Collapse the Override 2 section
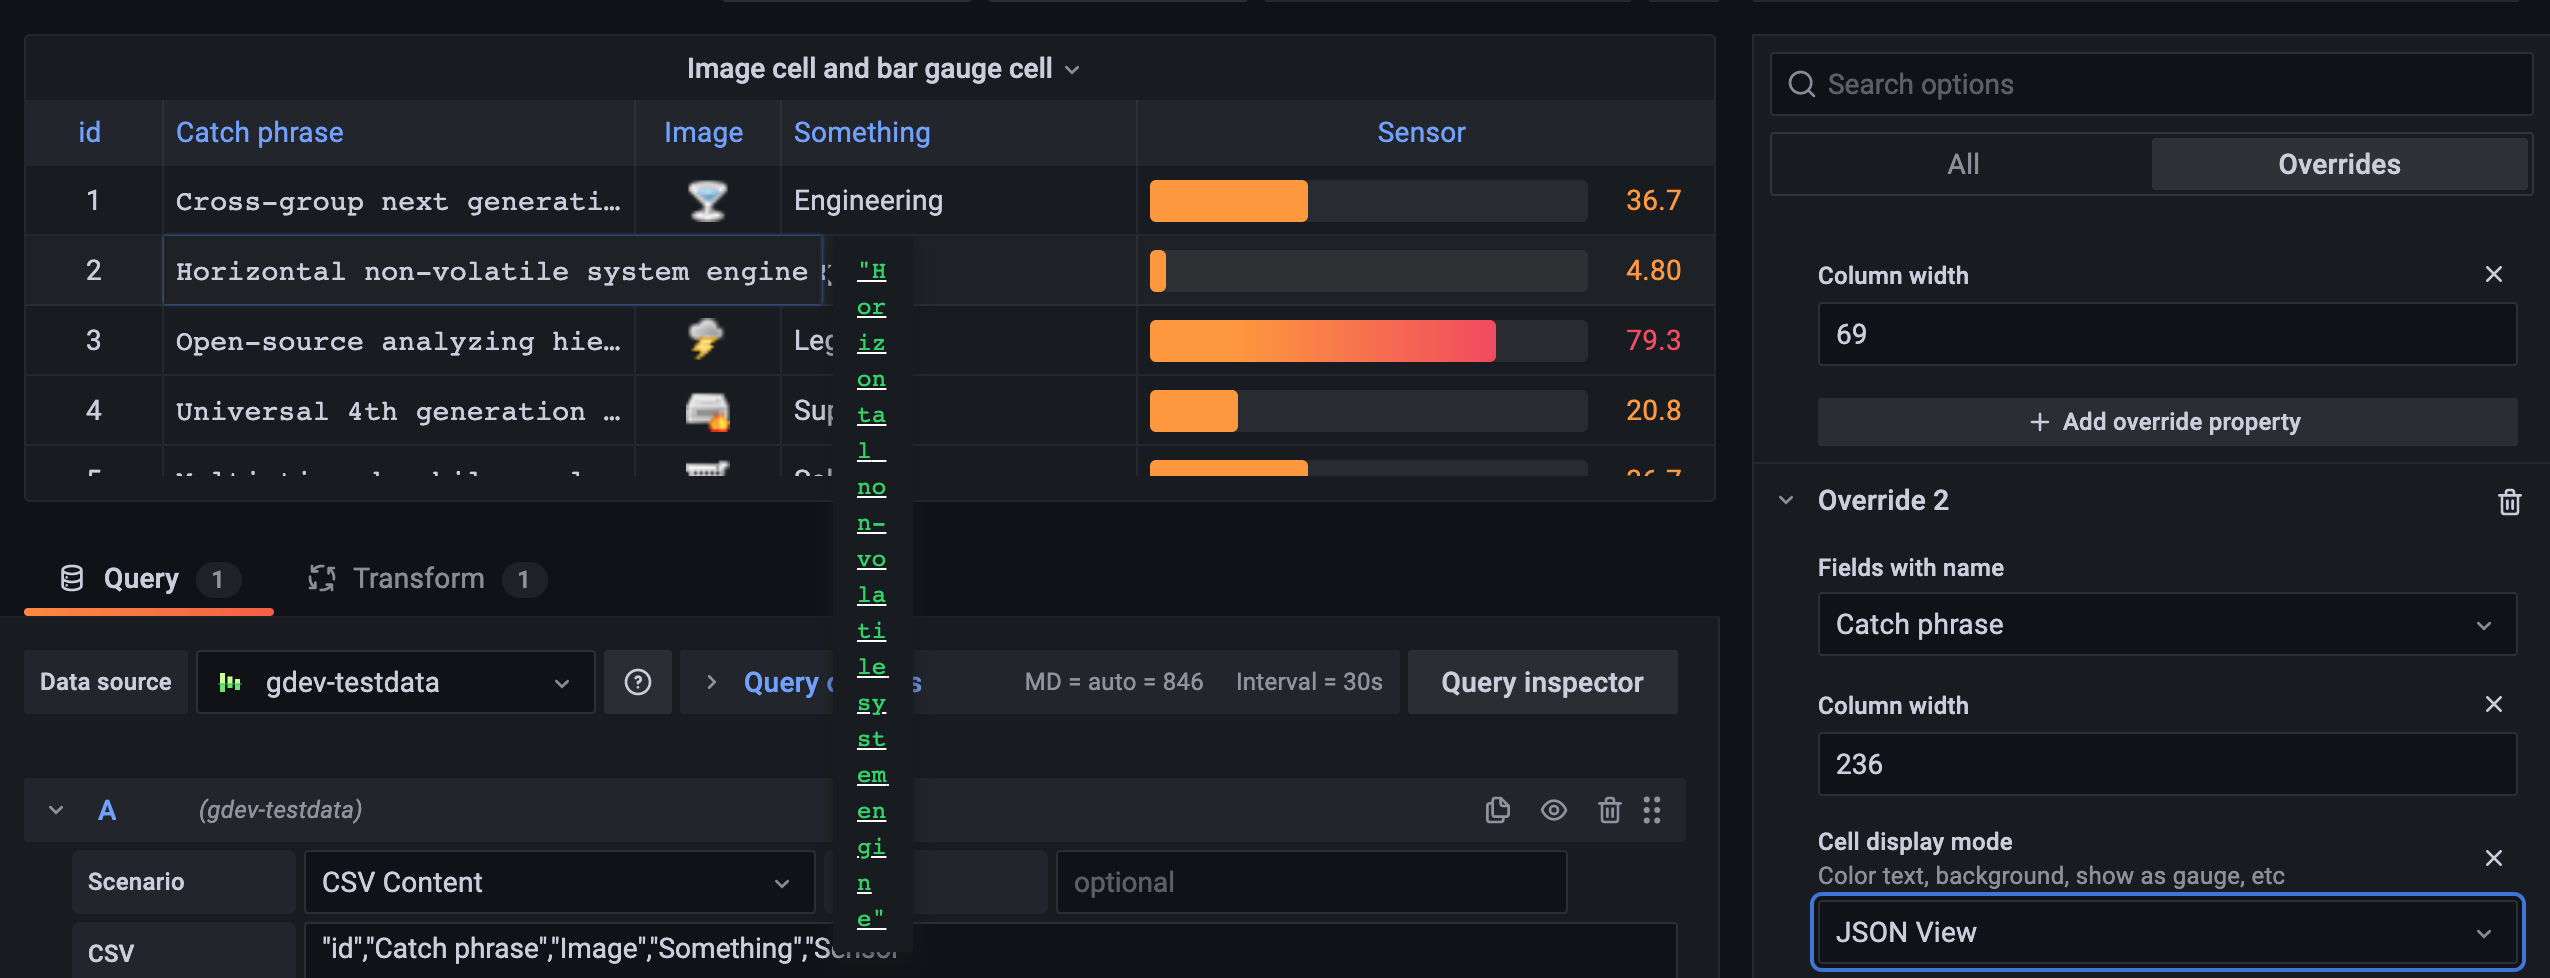The height and width of the screenshot is (978, 2550). pos(1786,500)
